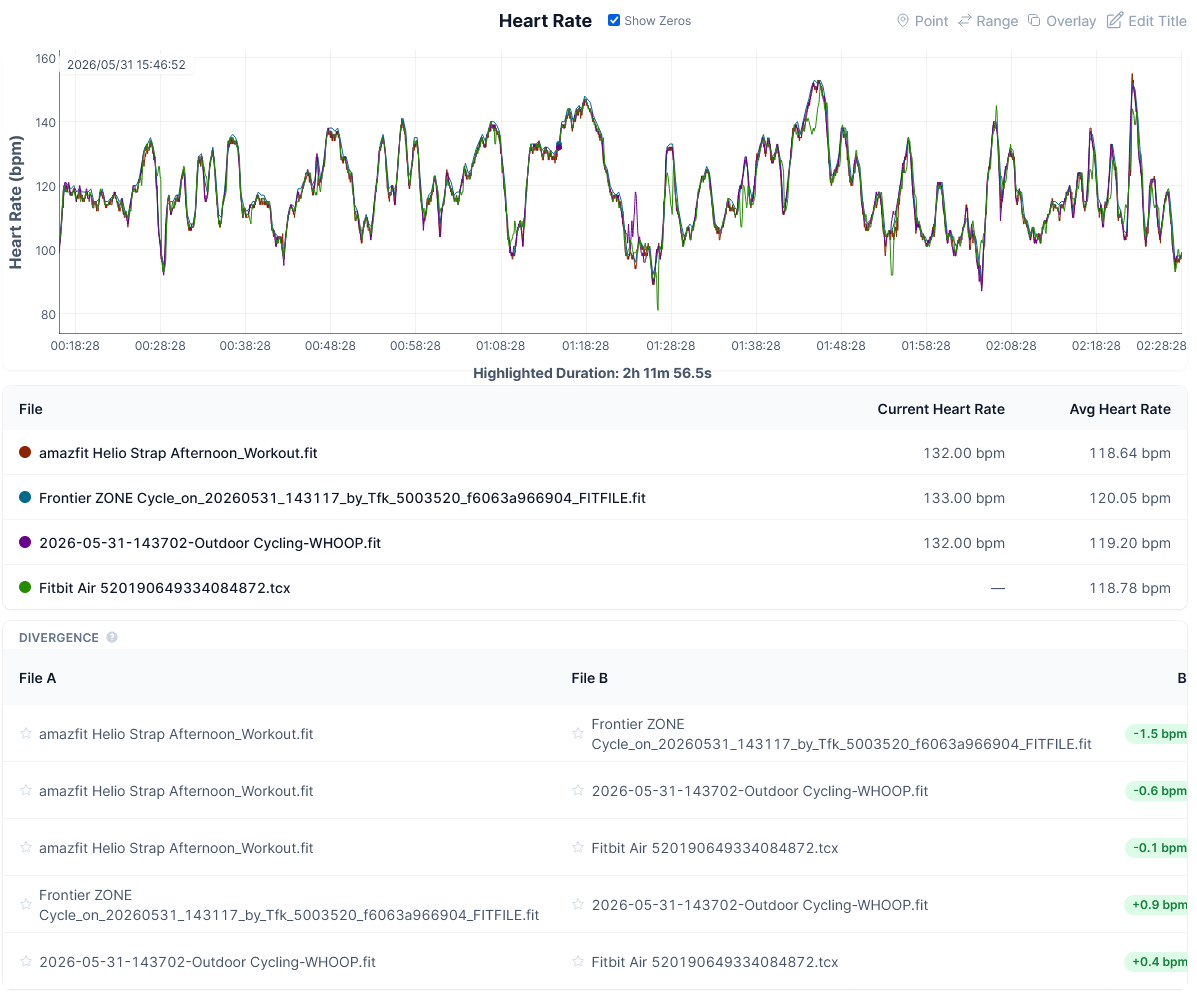Click the File column header in file table
Screen dimensions: 1197x1002
tap(31, 409)
